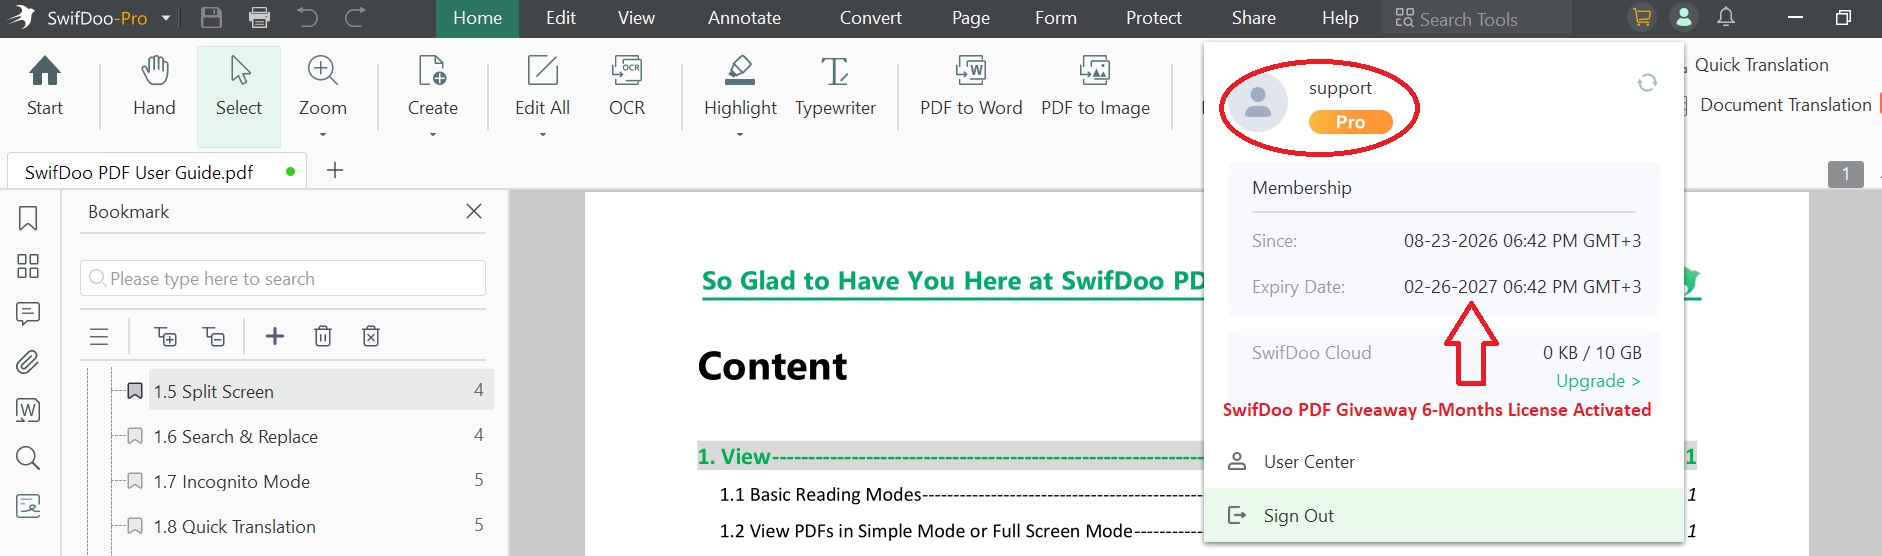Open the bookmark options list menu

(x=99, y=337)
